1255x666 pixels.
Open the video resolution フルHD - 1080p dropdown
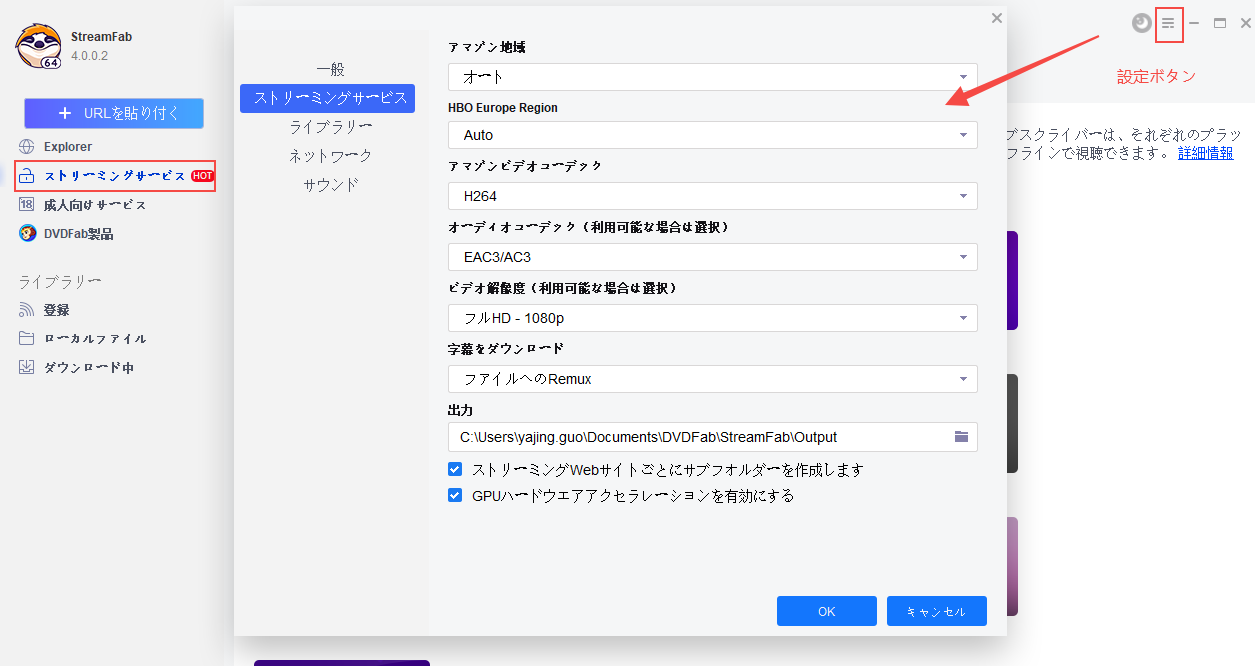click(x=713, y=318)
